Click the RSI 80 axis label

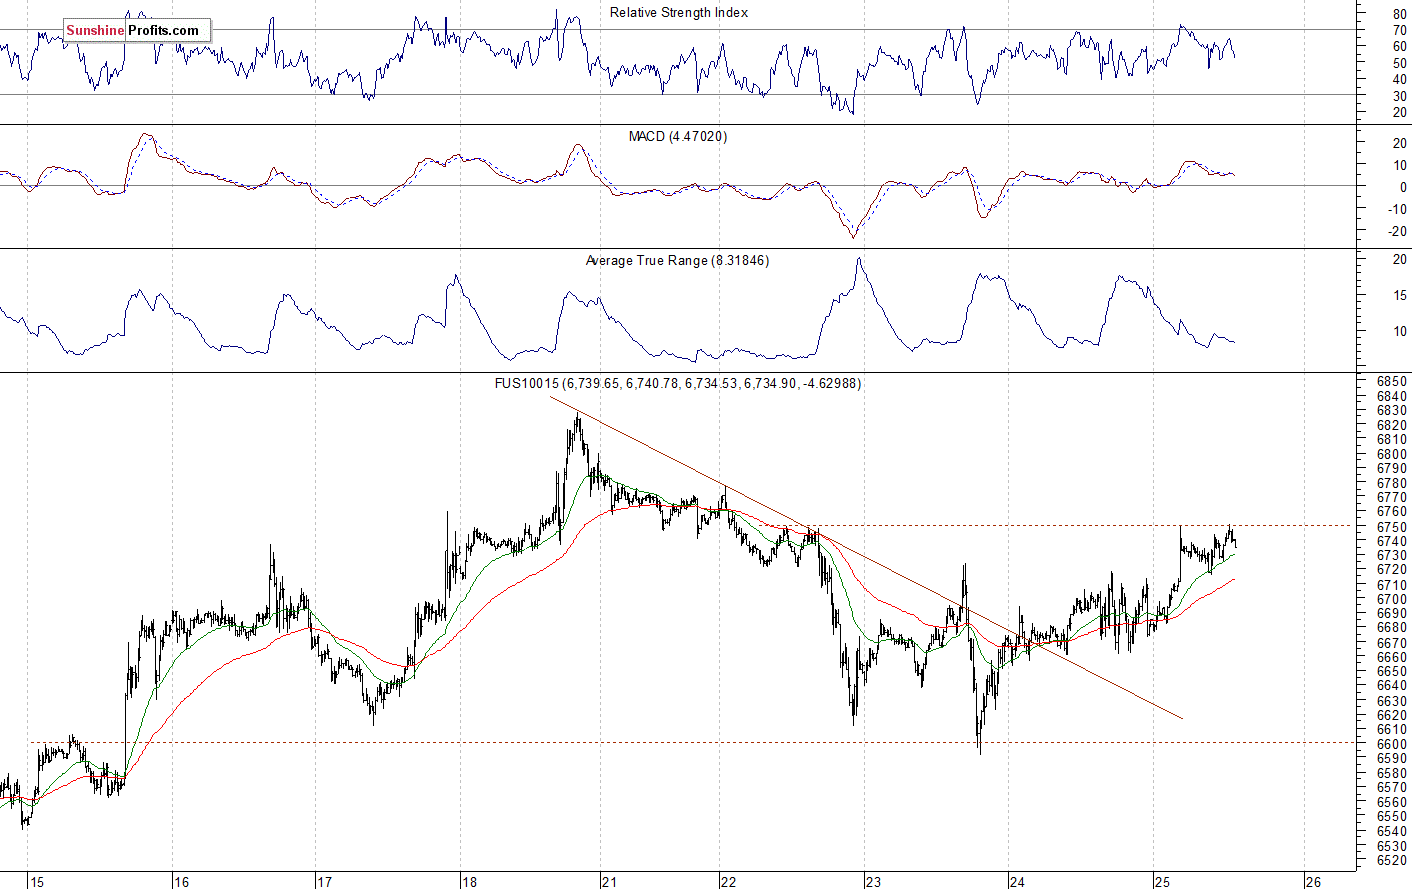coord(1400,14)
